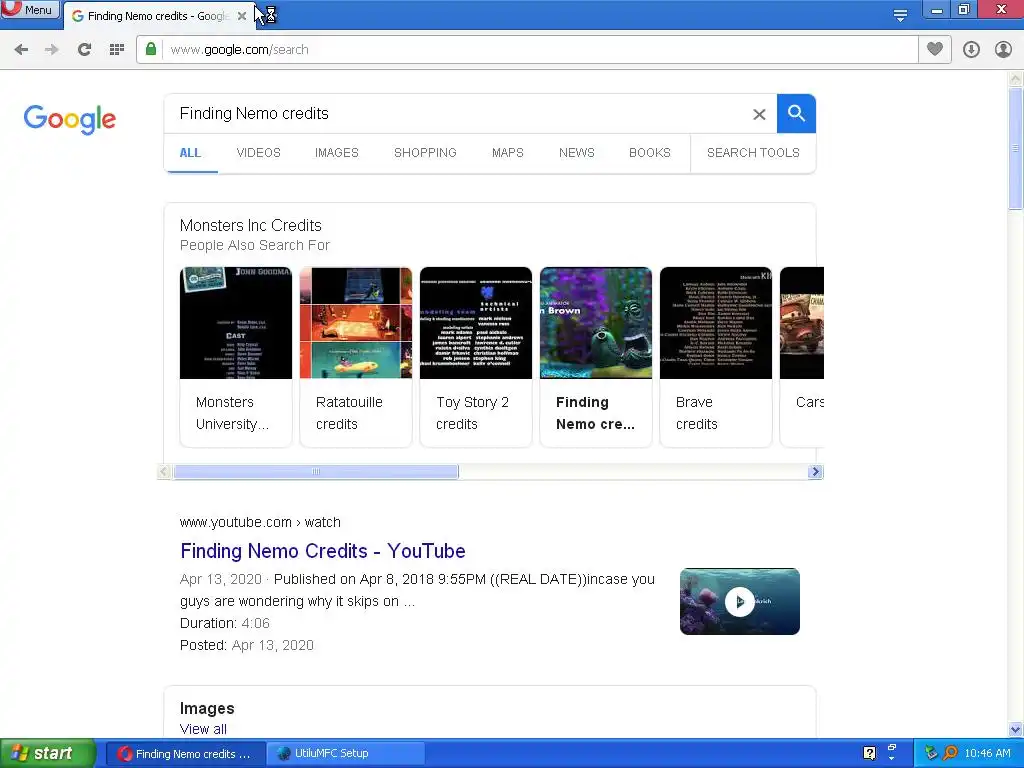Image resolution: width=1024 pixels, height=768 pixels.
Task: Click the carousel right scroll arrow
Action: tap(815, 472)
